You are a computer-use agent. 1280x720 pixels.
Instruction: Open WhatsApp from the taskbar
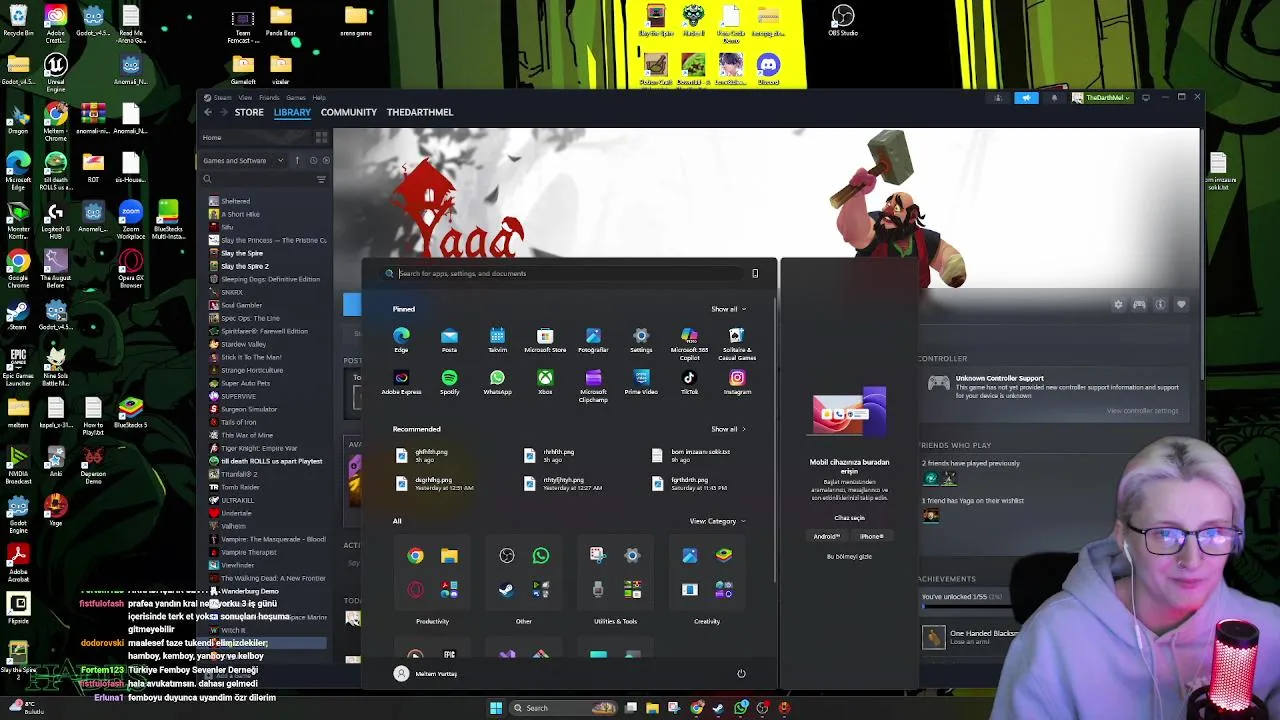[x=741, y=708]
